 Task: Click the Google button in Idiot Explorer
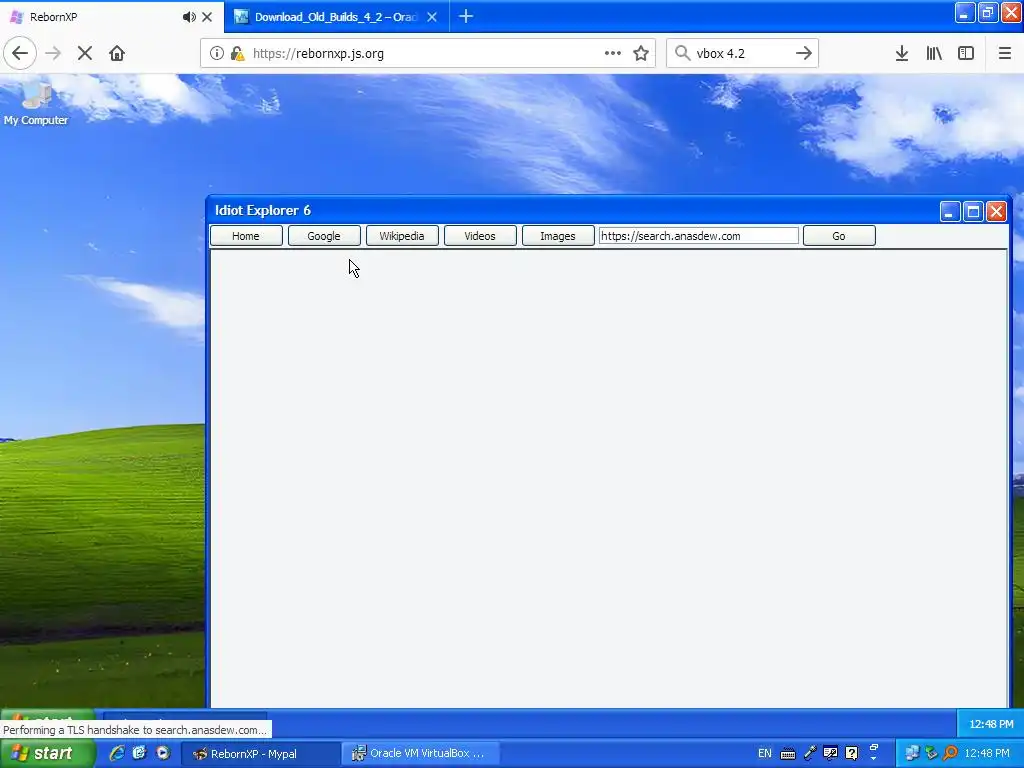tap(324, 236)
